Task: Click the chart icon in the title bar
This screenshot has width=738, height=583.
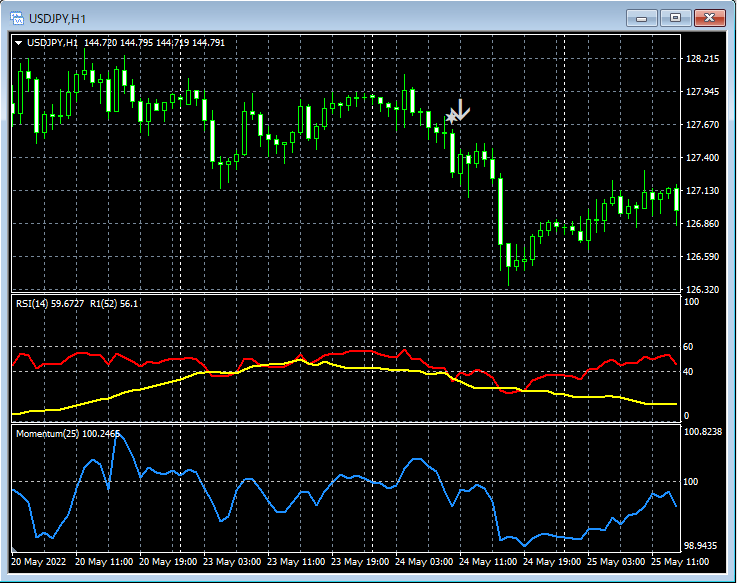Action: click(16, 18)
